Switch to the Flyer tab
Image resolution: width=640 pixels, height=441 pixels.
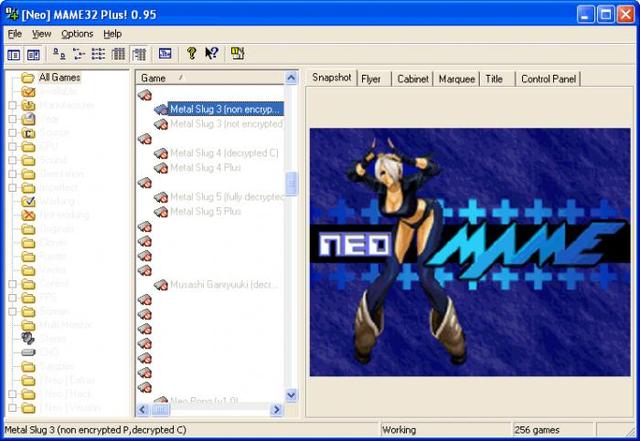371,79
